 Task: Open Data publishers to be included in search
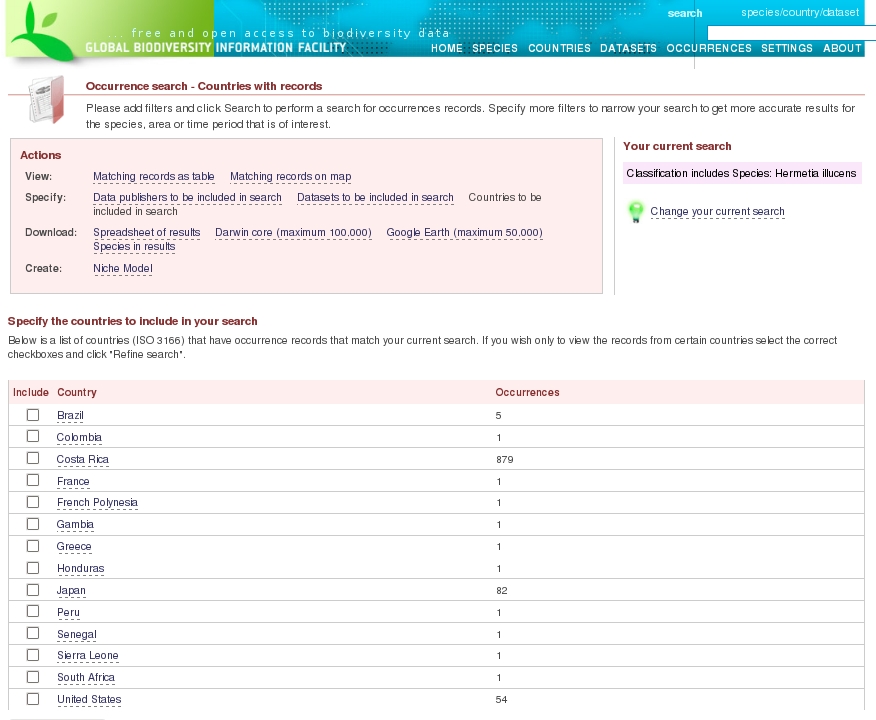[x=187, y=197]
